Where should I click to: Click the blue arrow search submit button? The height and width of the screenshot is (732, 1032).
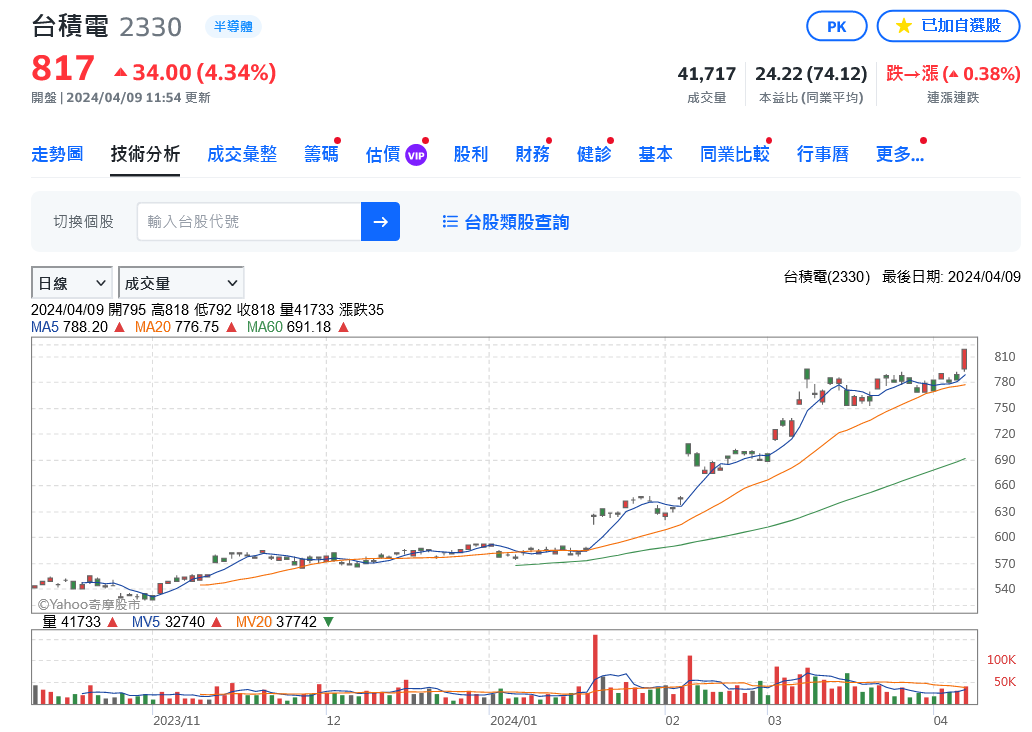point(380,222)
